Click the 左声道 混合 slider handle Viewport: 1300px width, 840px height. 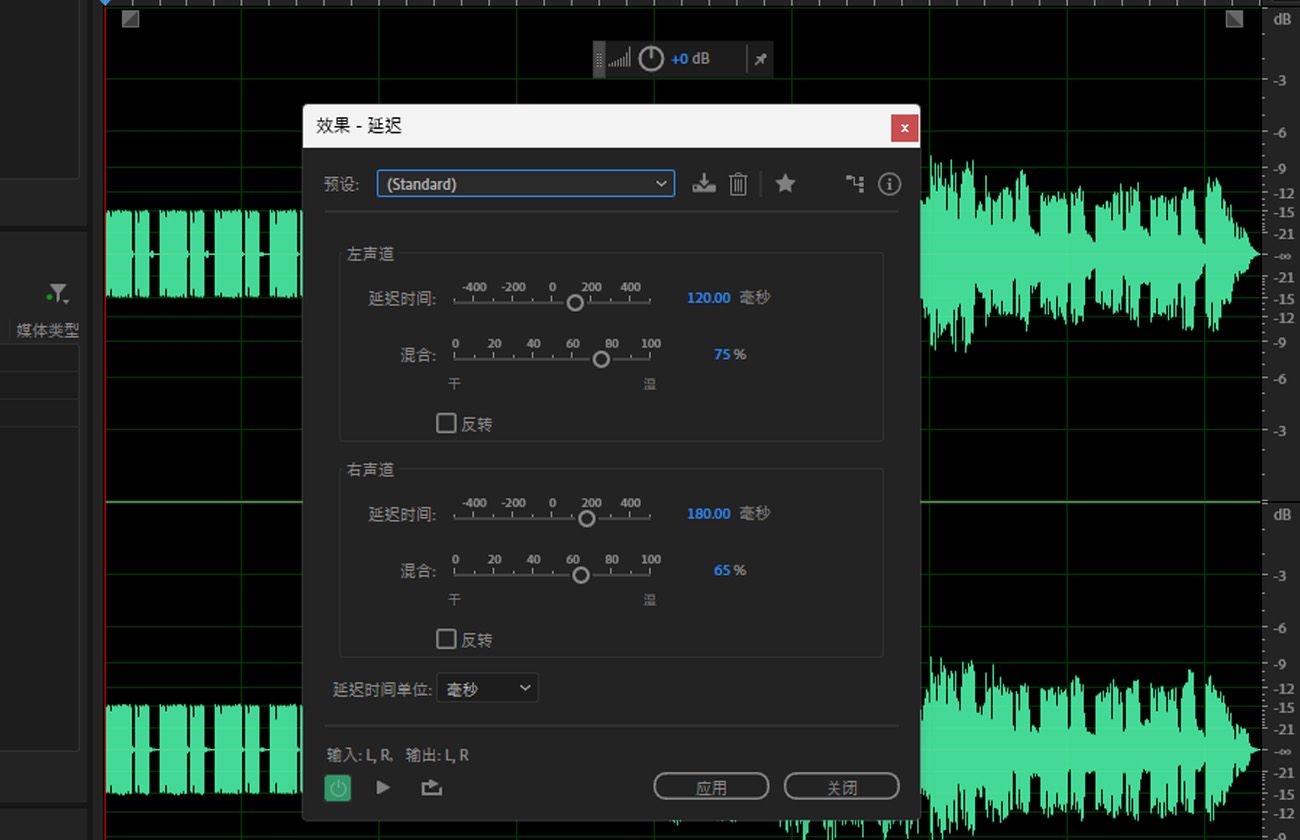pos(601,359)
